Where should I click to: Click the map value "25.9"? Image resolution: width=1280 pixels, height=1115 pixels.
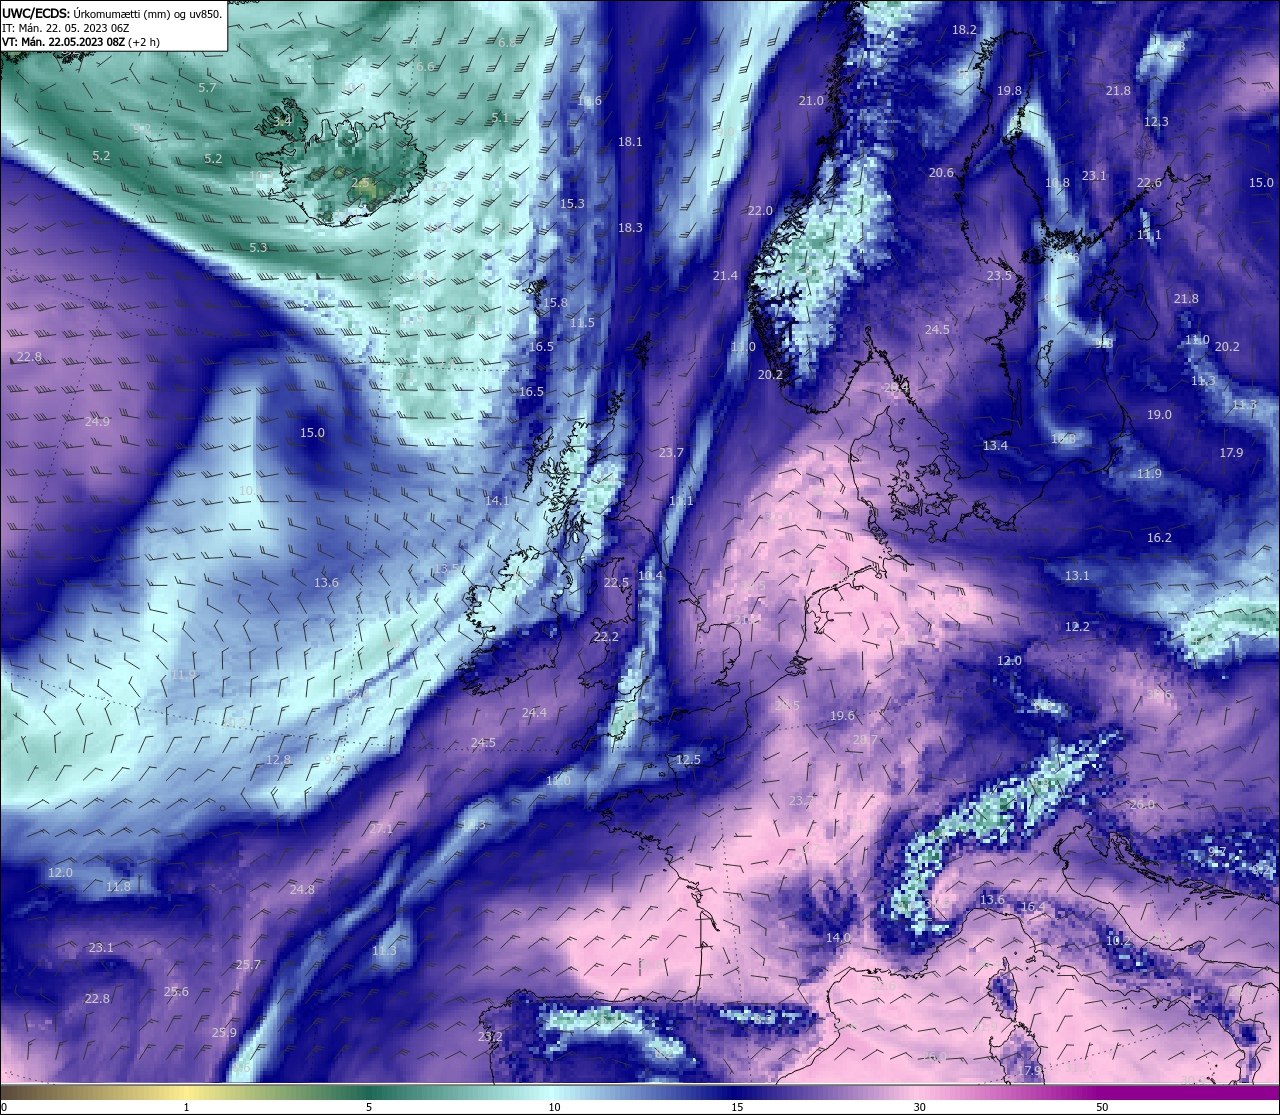pos(224,1033)
